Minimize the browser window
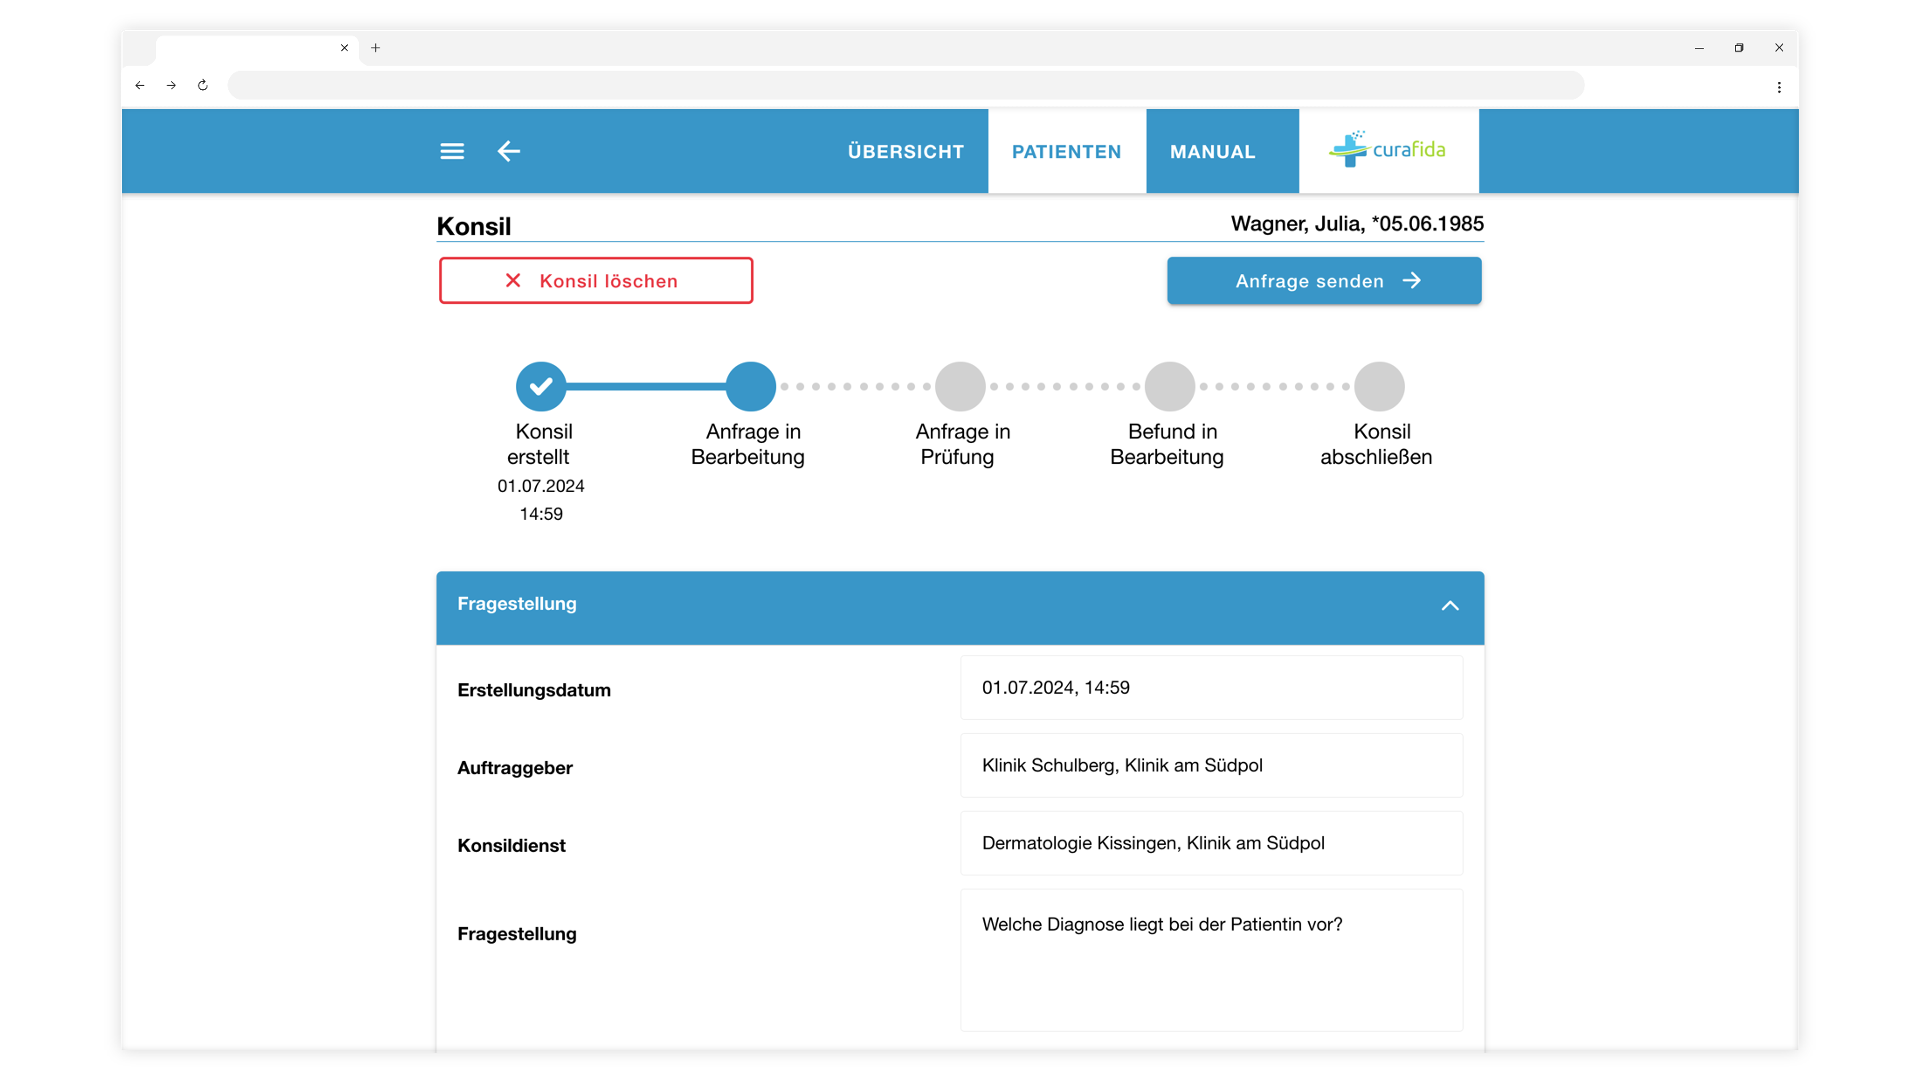Image resolution: width=1920 pixels, height=1080 pixels. point(1699,48)
